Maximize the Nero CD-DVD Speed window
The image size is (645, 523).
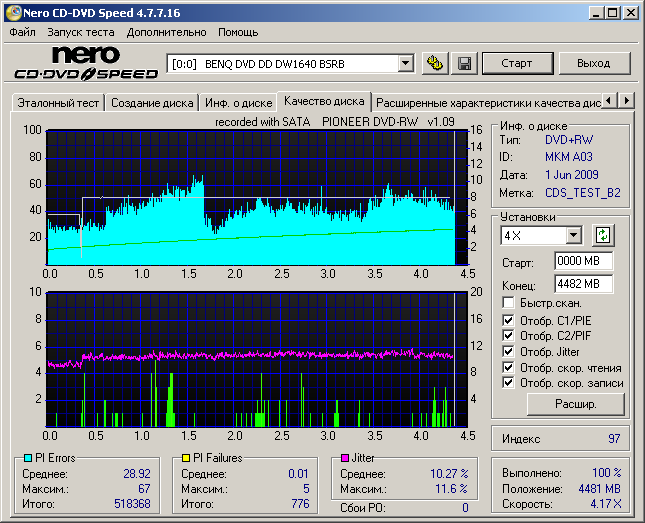613,13
